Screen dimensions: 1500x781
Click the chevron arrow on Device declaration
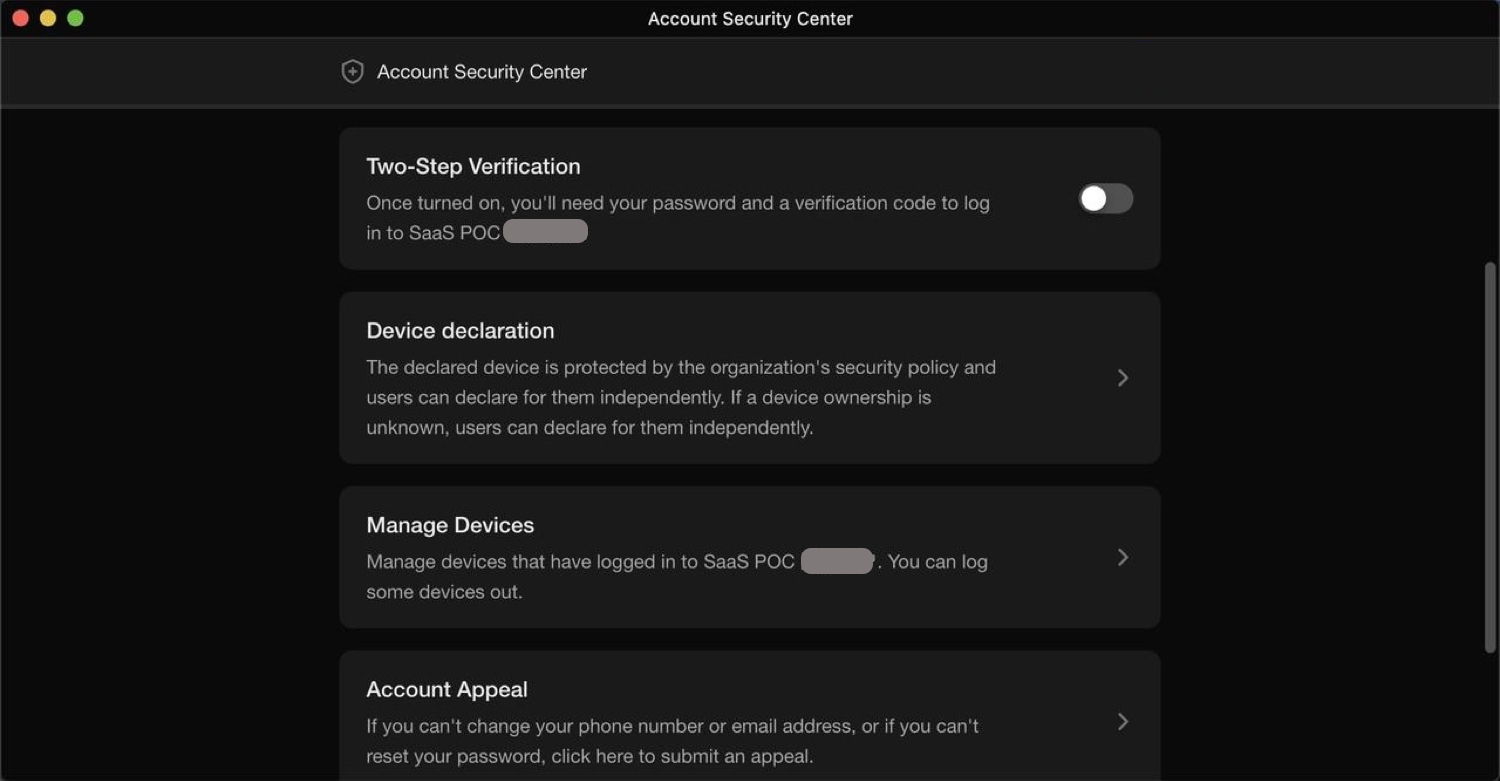[x=1122, y=378]
